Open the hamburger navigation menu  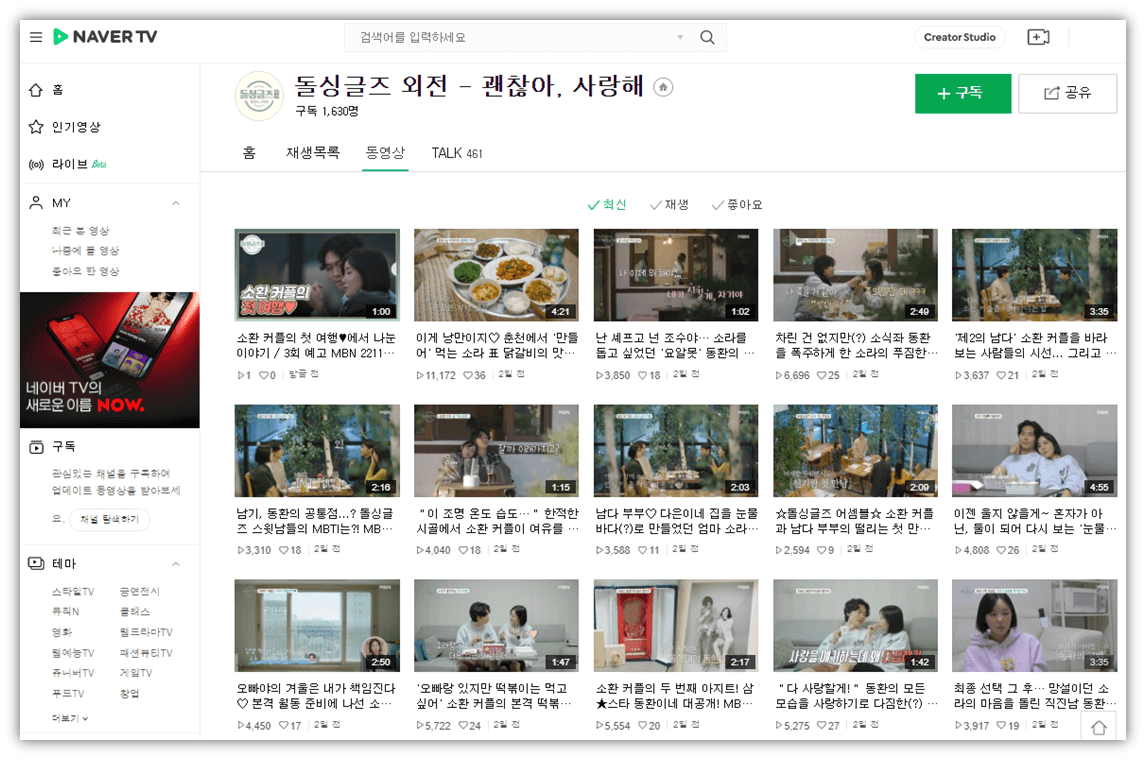[35, 37]
